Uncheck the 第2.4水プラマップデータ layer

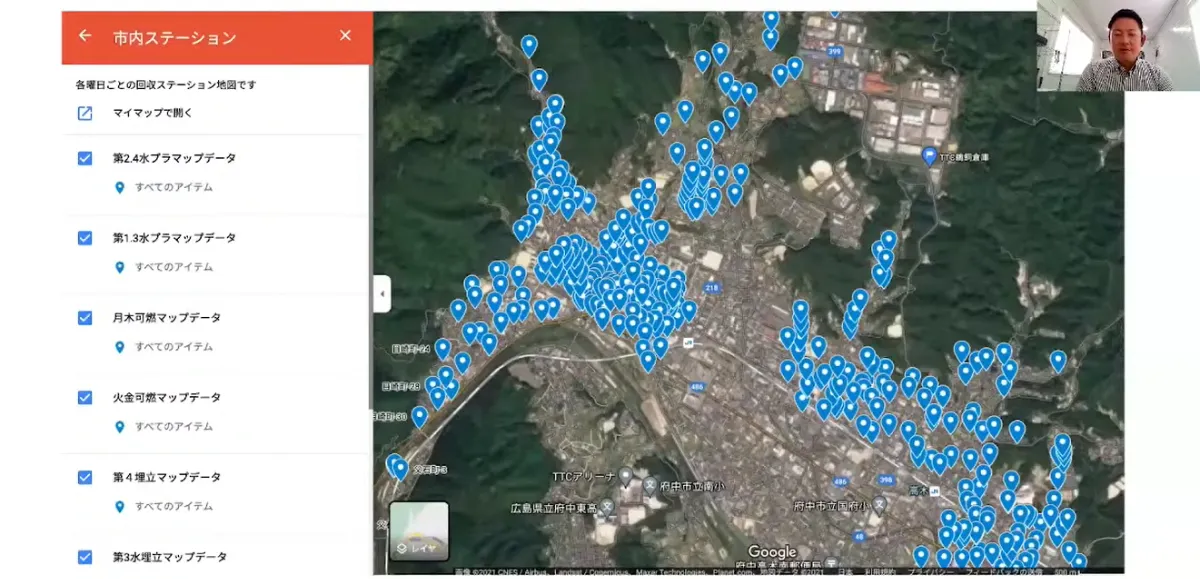[85, 158]
